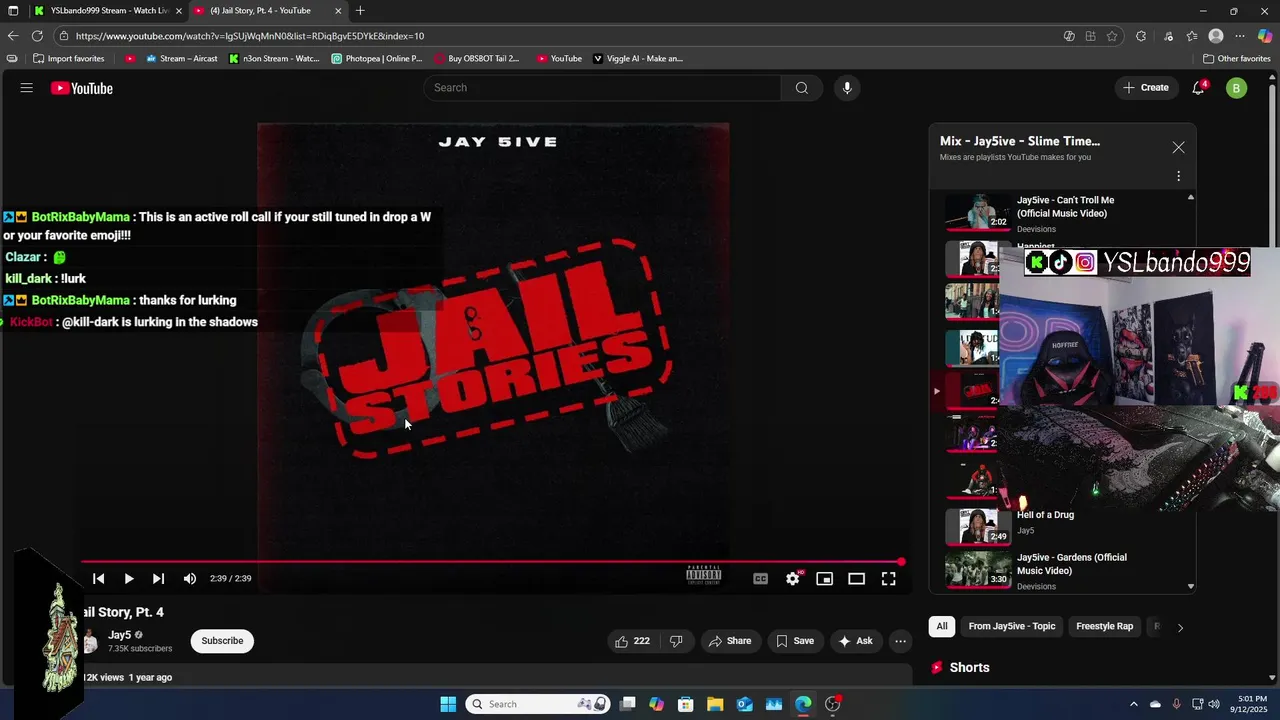Open the Stream – Aircast bookmark
The width and height of the screenshot is (1280, 720).
(x=181, y=59)
